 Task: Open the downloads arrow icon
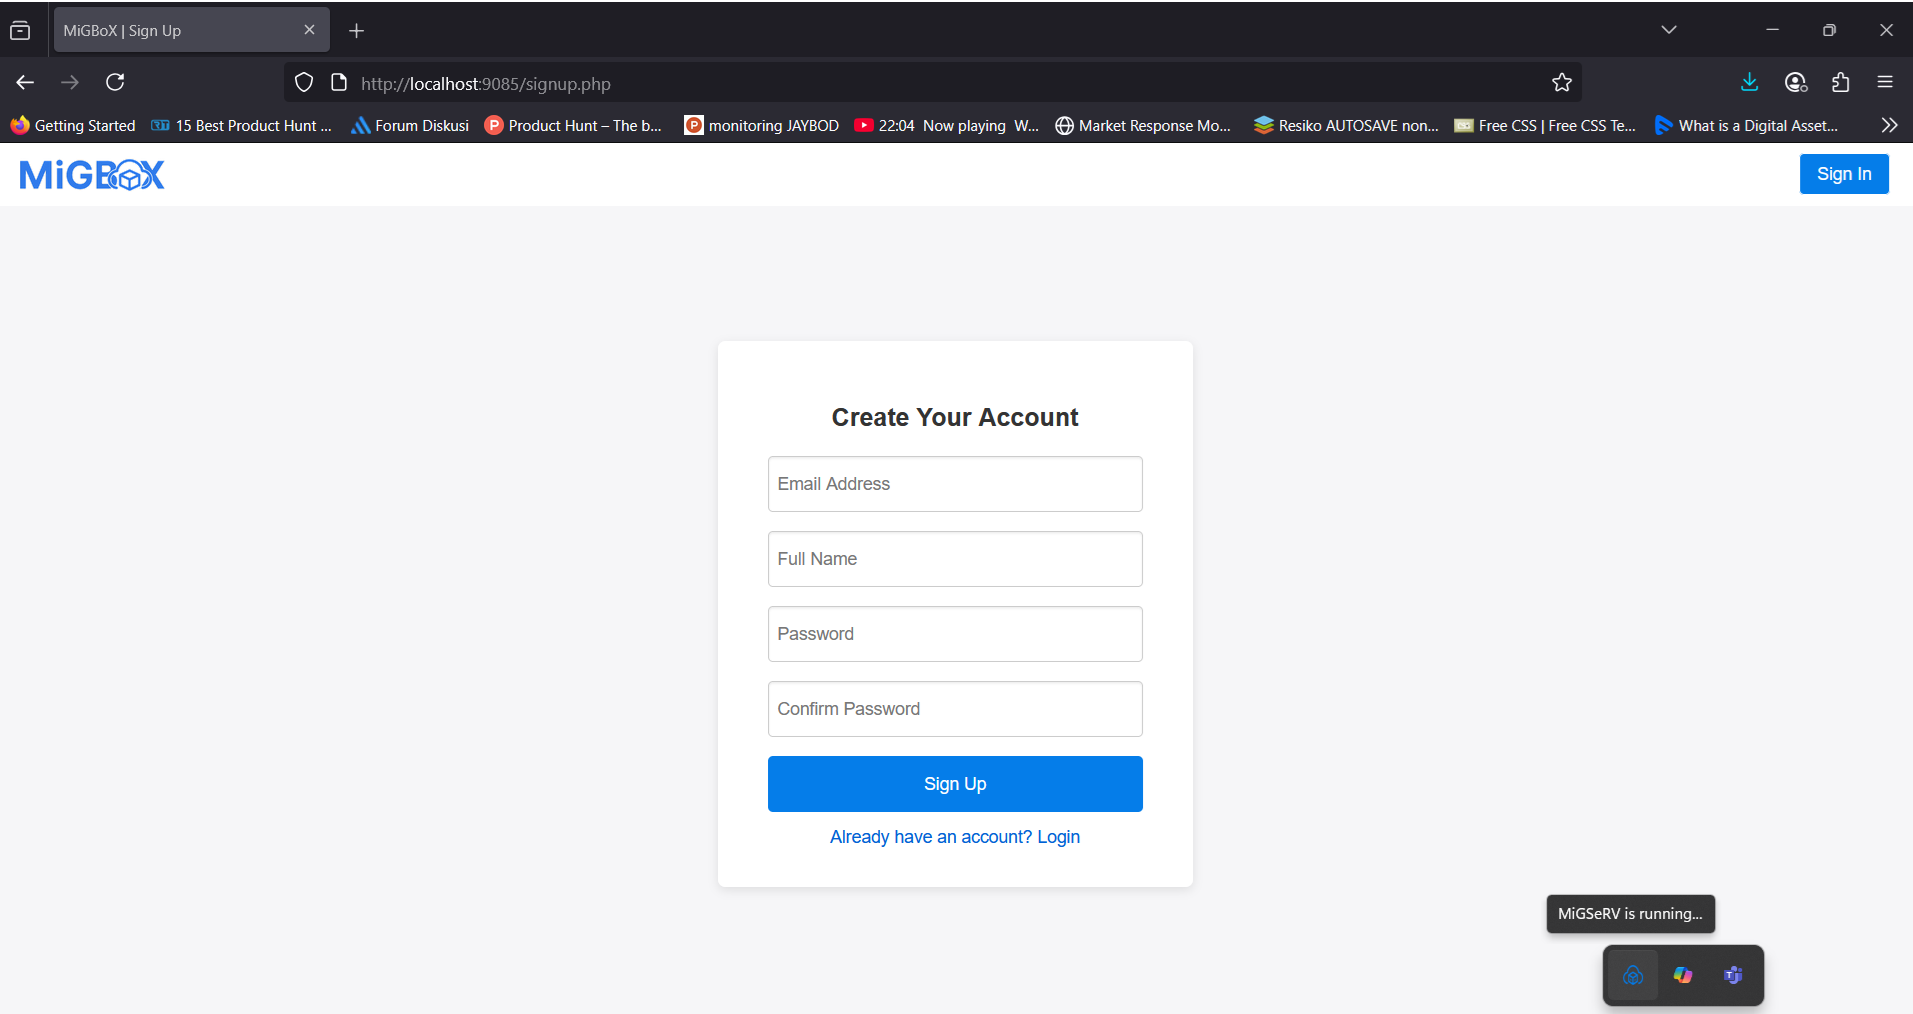pos(1749,83)
